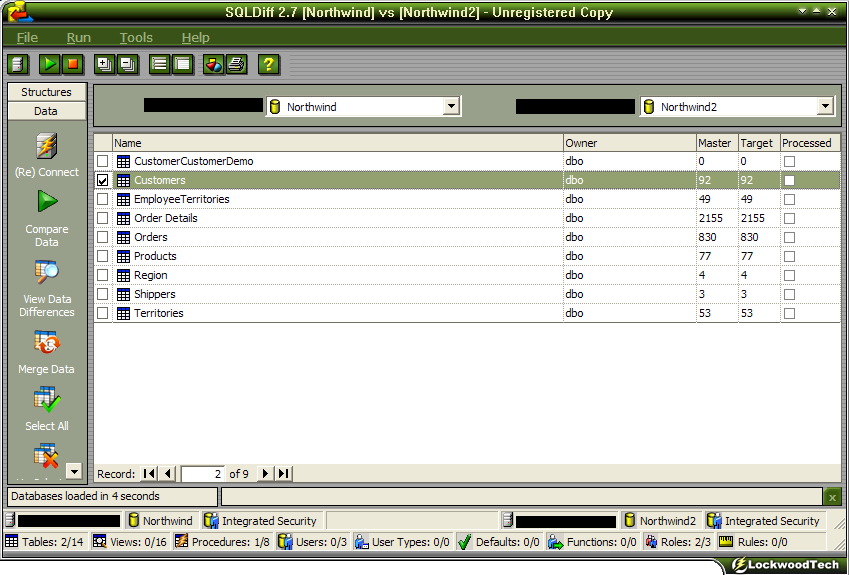
Task: Click the Target column header
Action: pos(759,143)
